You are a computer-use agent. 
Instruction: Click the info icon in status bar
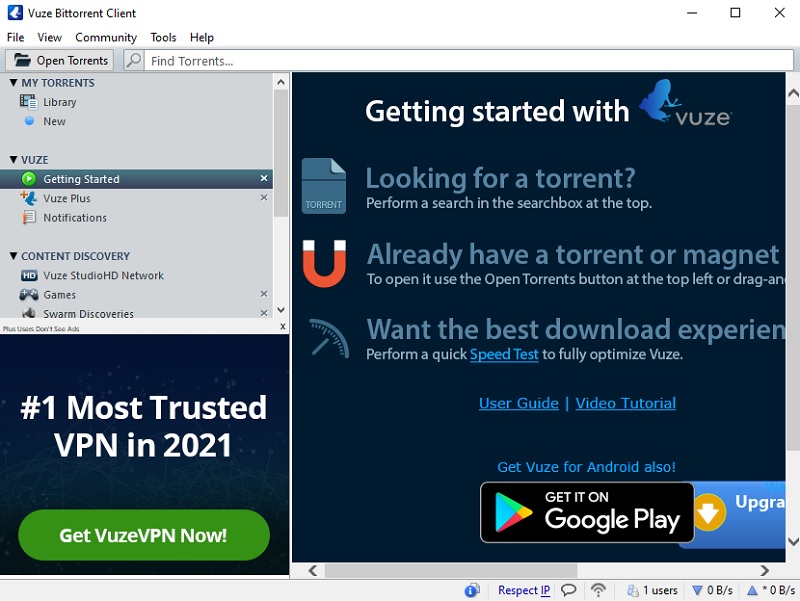472,590
